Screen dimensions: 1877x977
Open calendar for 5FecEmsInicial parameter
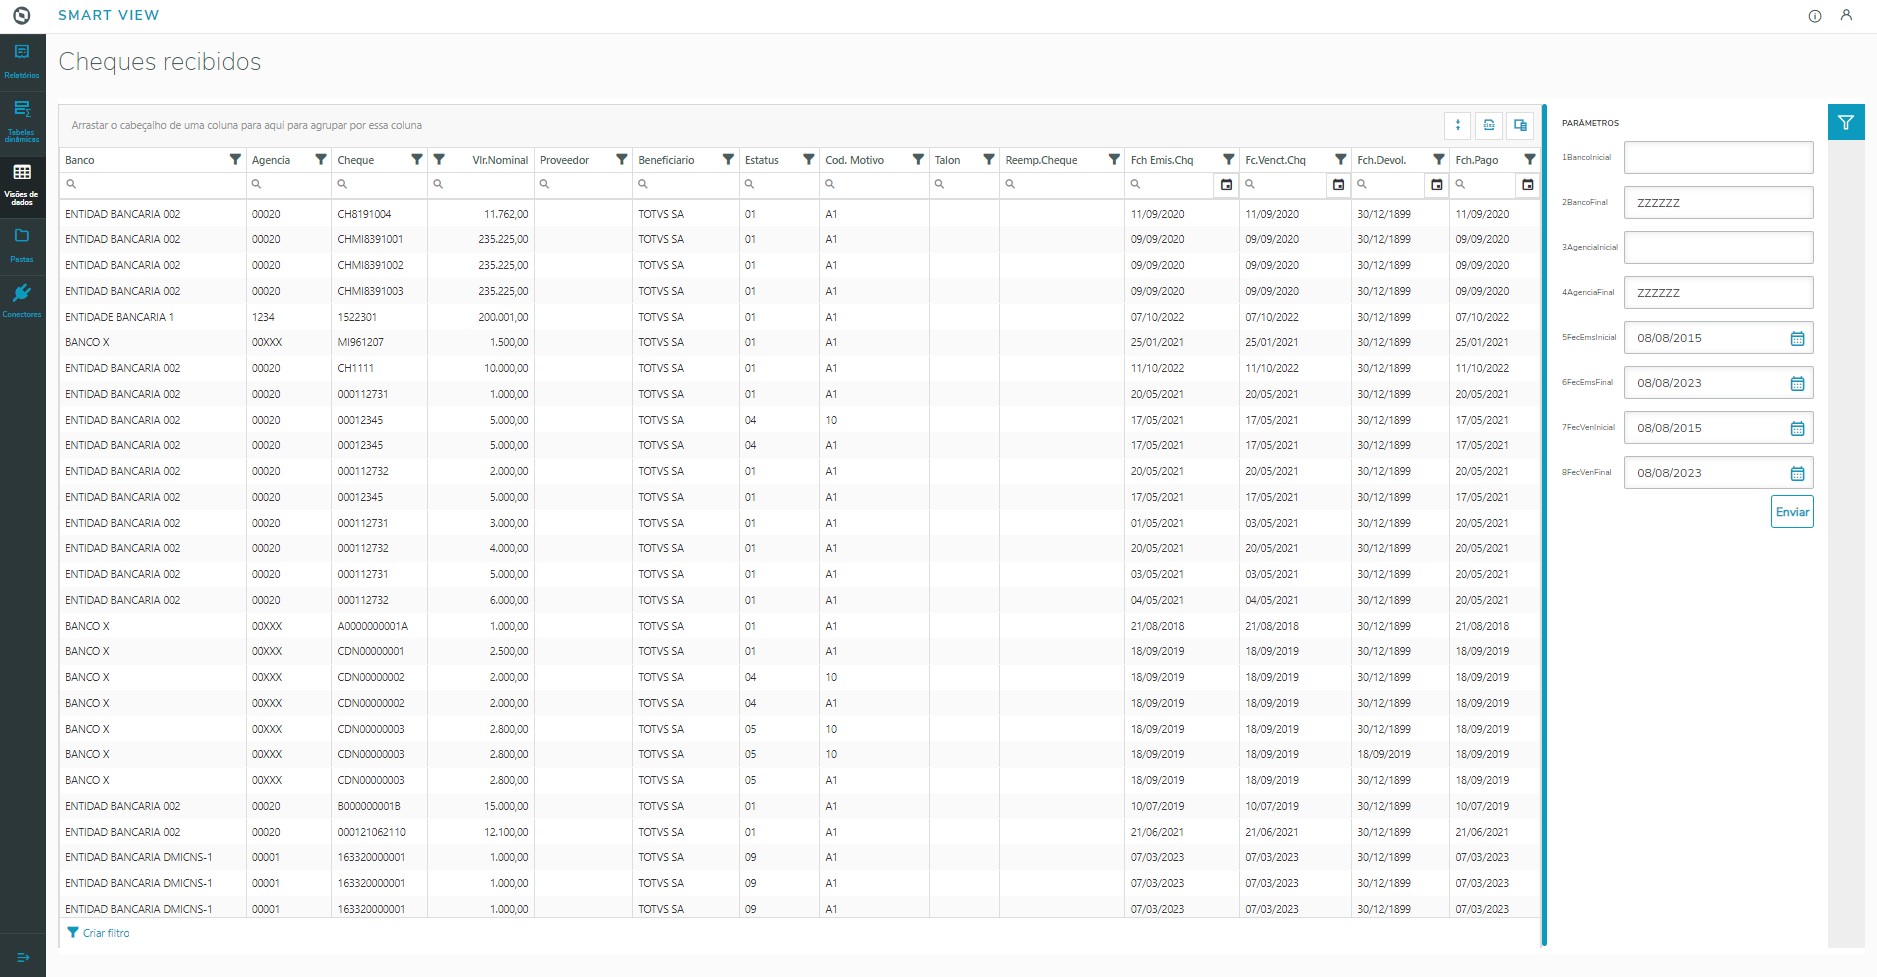click(1797, 338)
